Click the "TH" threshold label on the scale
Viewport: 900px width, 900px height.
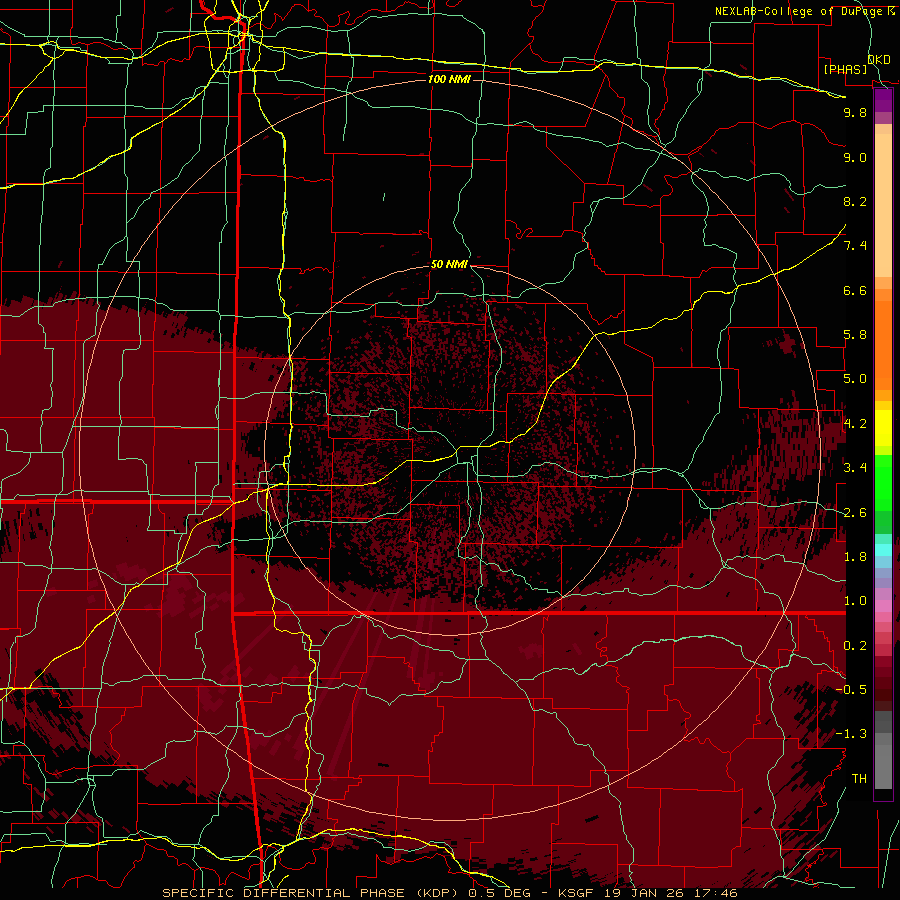[859, 779]
